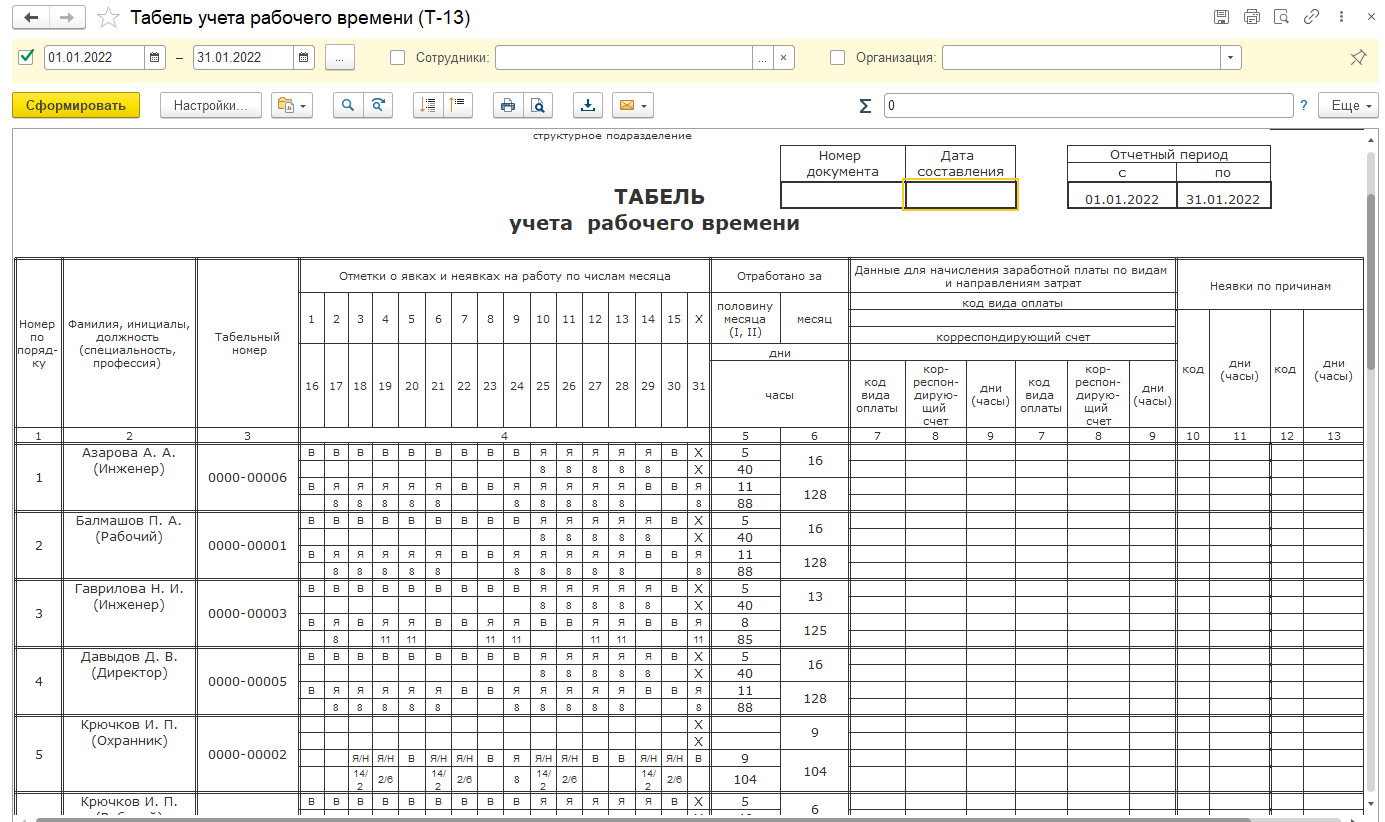Enable the Организация filter checkbox
The height and width of the screenshot is (822, 1385).
(838, 58)
